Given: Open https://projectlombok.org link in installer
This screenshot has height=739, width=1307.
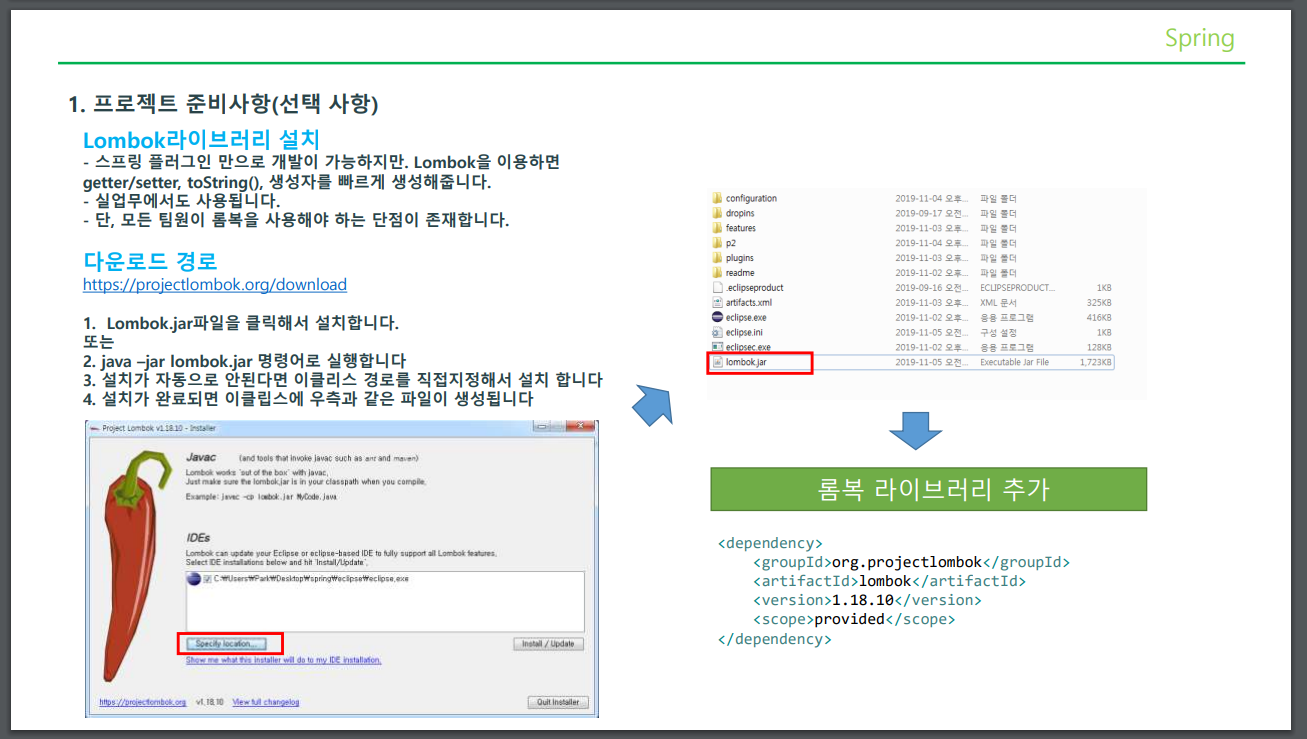Looking at the screenshot, I should tap(143, 702).
